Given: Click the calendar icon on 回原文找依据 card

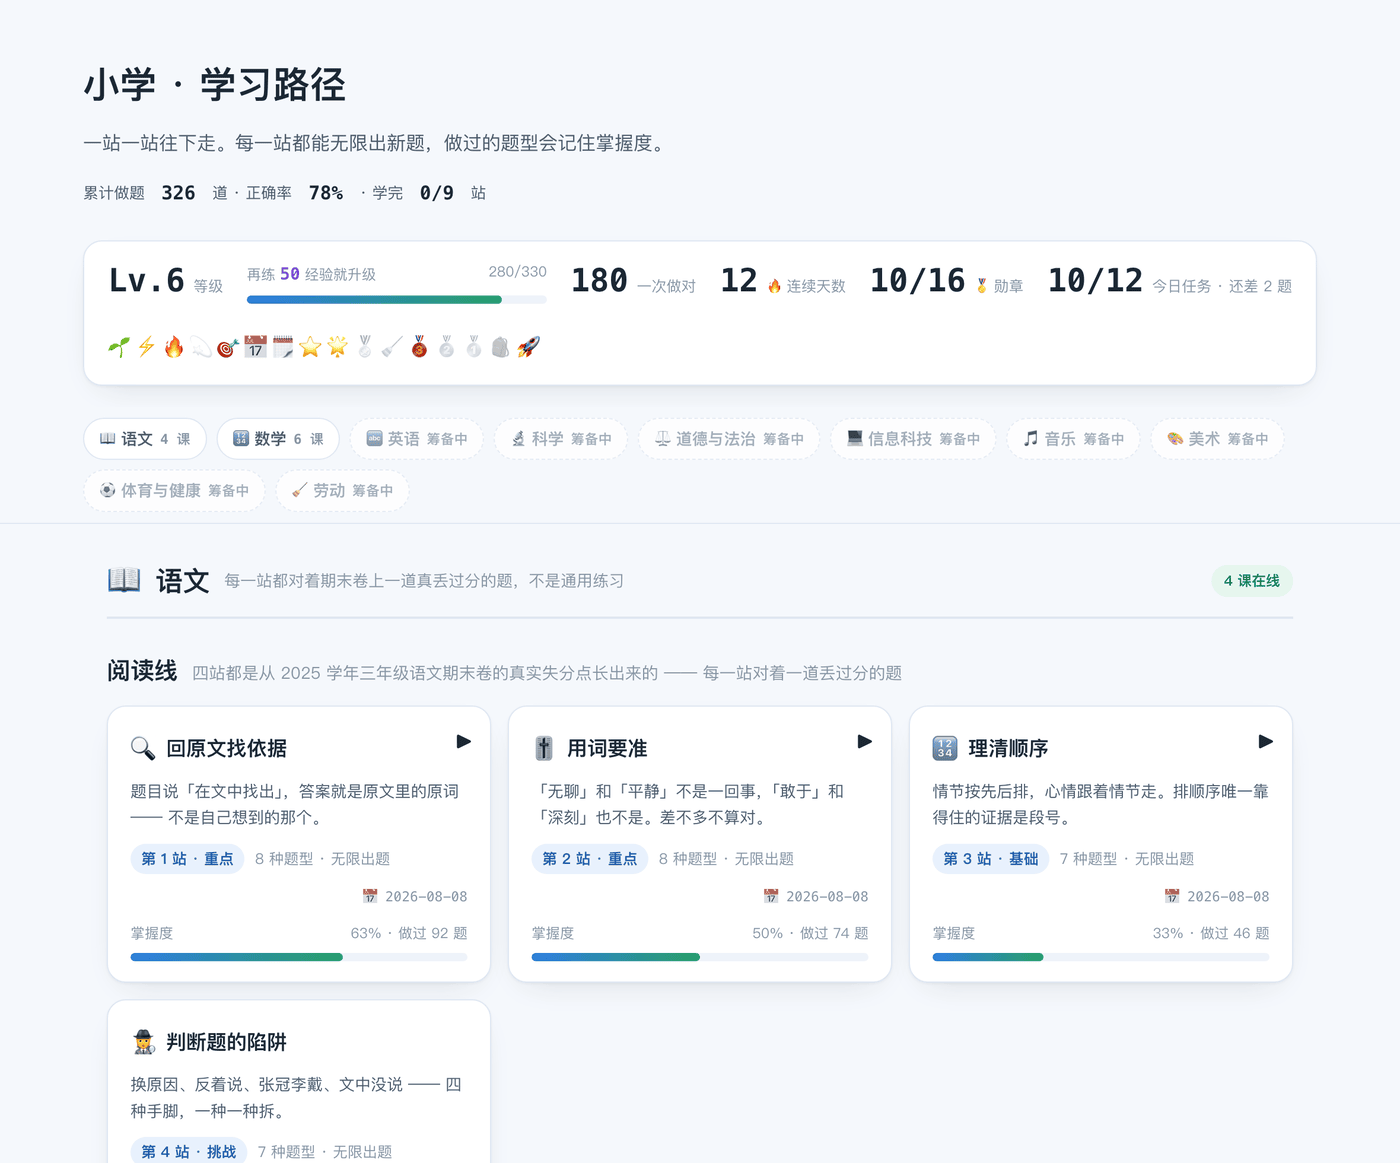Looking at the screenshot, I should [370, 896].
